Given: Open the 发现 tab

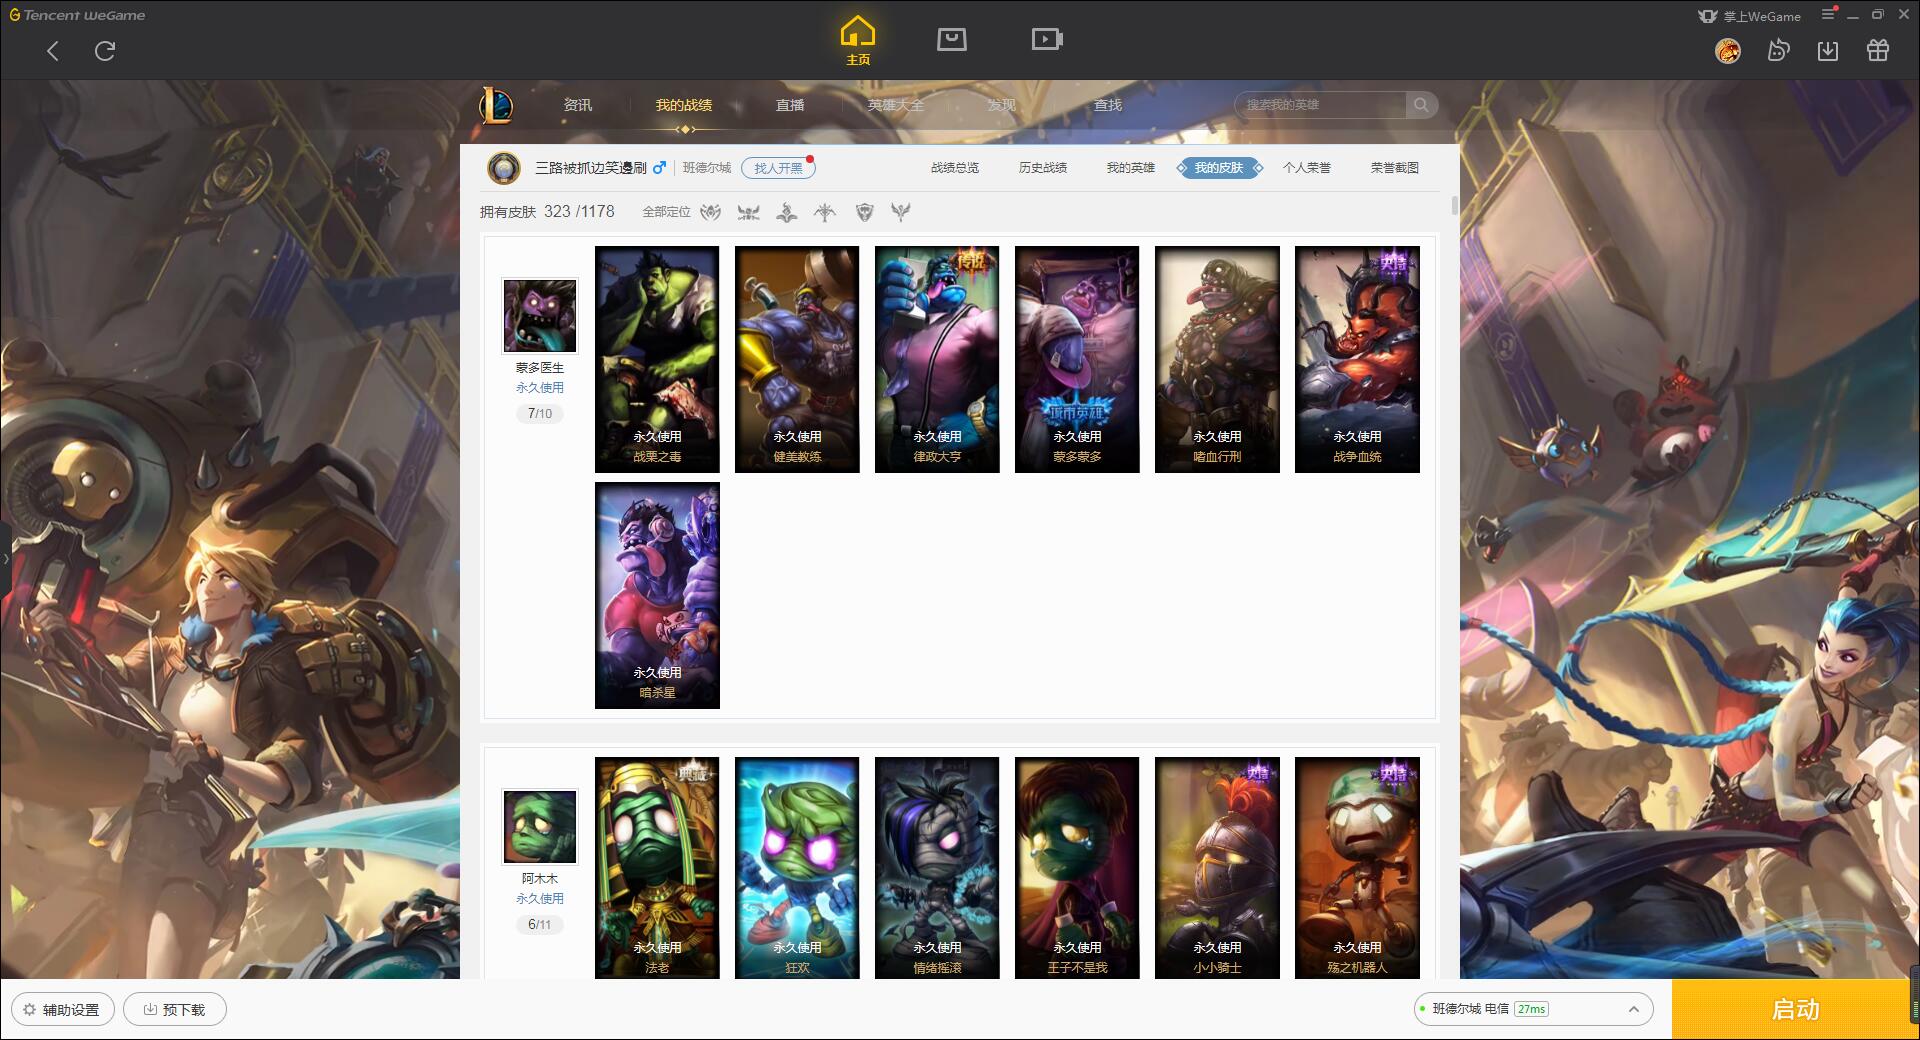Looking at the screenshot, I should tap(1002, 105).
